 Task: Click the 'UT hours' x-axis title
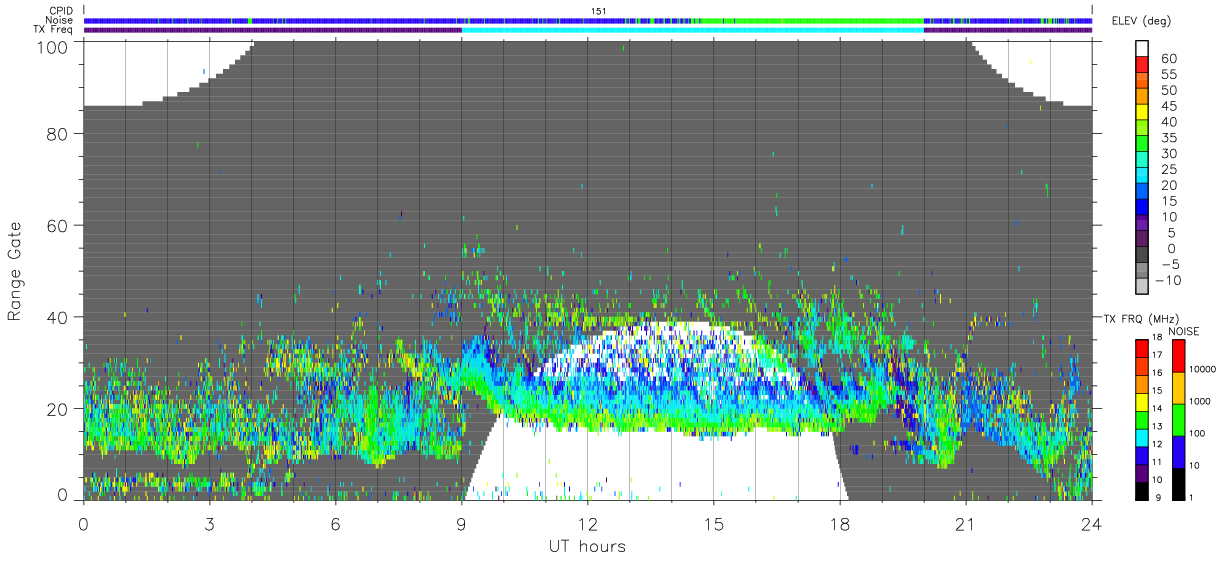pyautogui.click(x=587, y=547)
